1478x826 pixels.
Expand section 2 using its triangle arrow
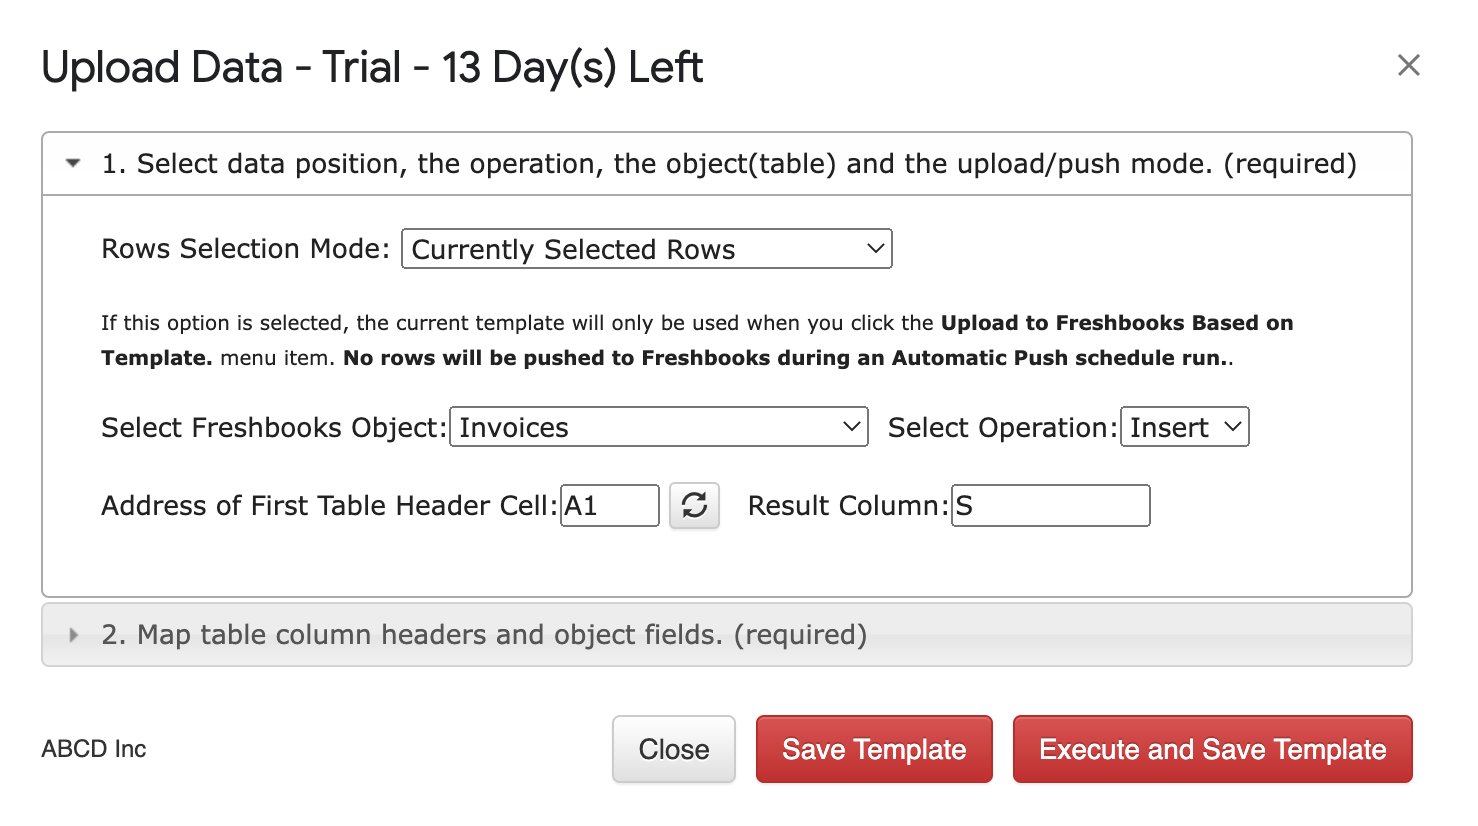point(73,635)
